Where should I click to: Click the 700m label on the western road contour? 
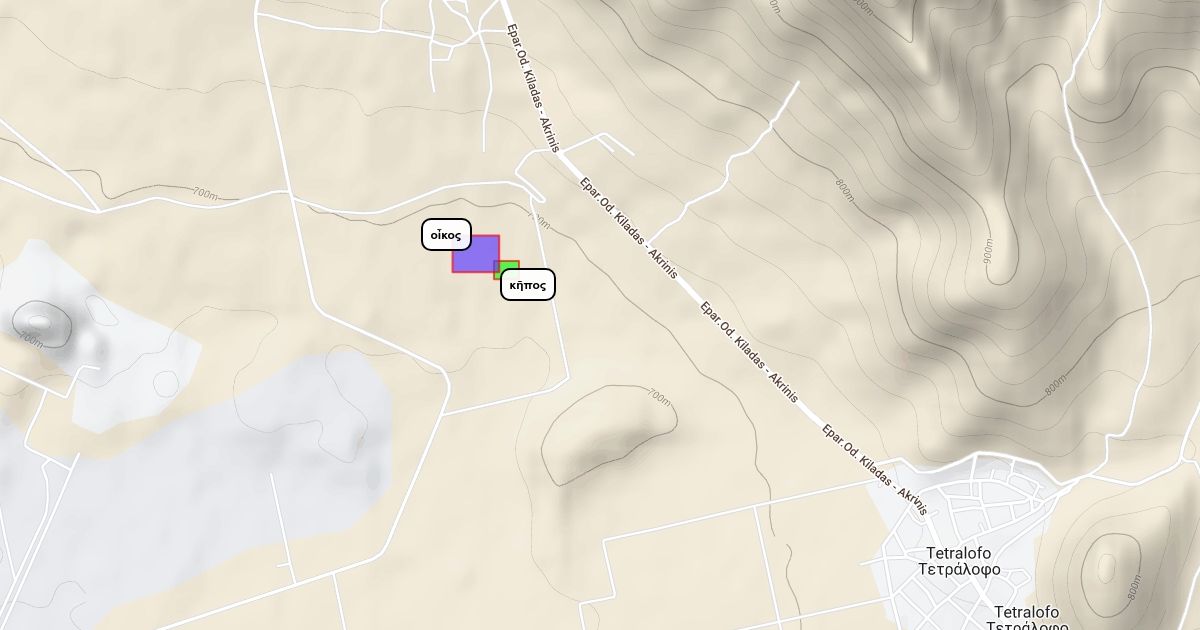204,193
